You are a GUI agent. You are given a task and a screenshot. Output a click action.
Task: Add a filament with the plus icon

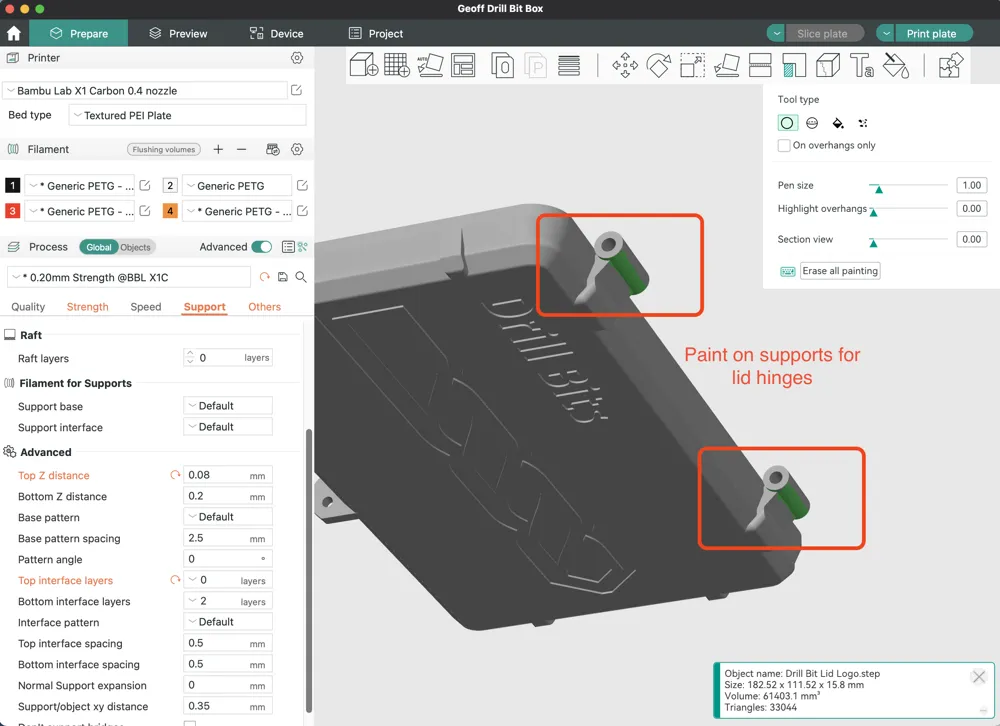(x=218, y=149)
